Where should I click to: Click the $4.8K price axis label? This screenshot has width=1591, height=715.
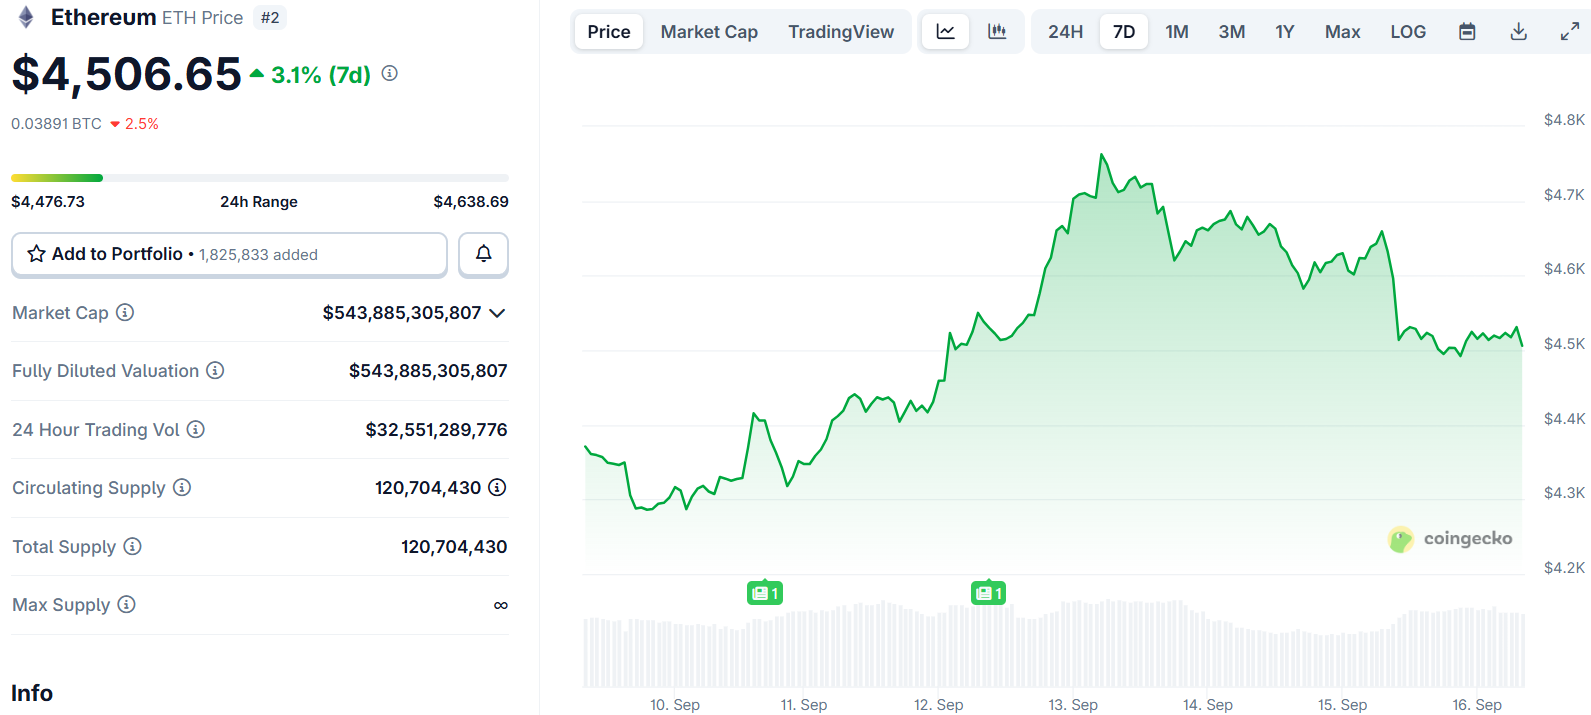(x=1564, y=120)
